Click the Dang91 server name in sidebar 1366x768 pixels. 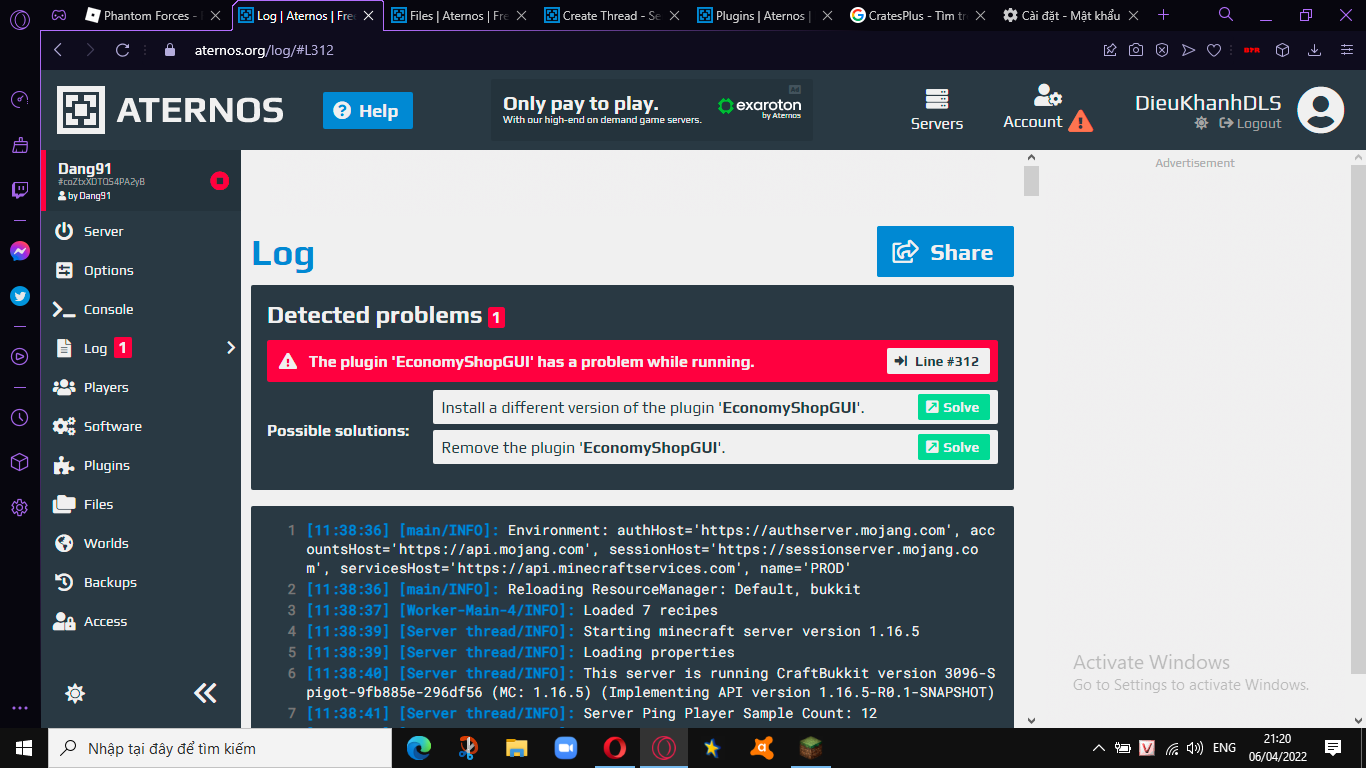pos(85,168)
